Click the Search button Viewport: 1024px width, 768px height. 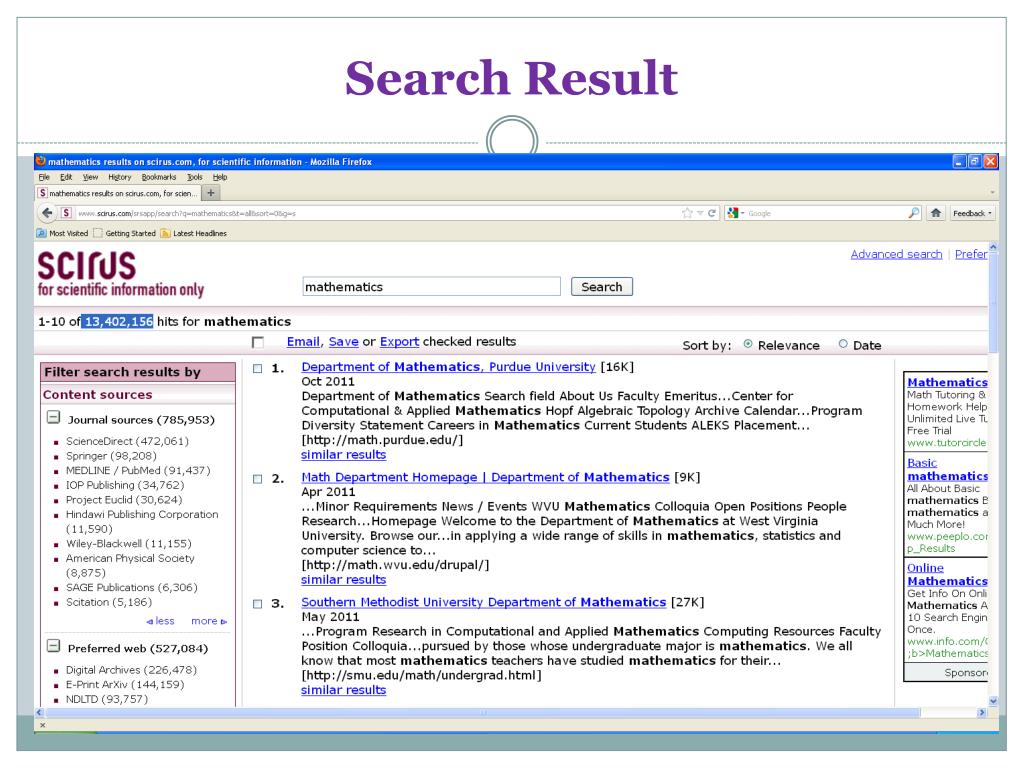click(x=601, y=287)
